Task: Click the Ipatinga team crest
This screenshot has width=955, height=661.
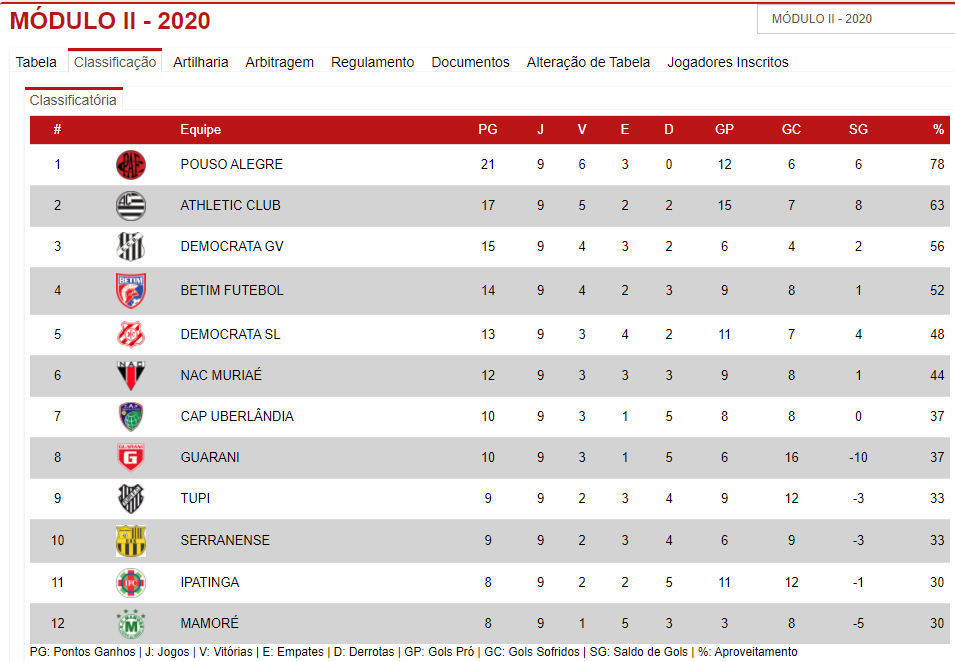Action: 131,582
